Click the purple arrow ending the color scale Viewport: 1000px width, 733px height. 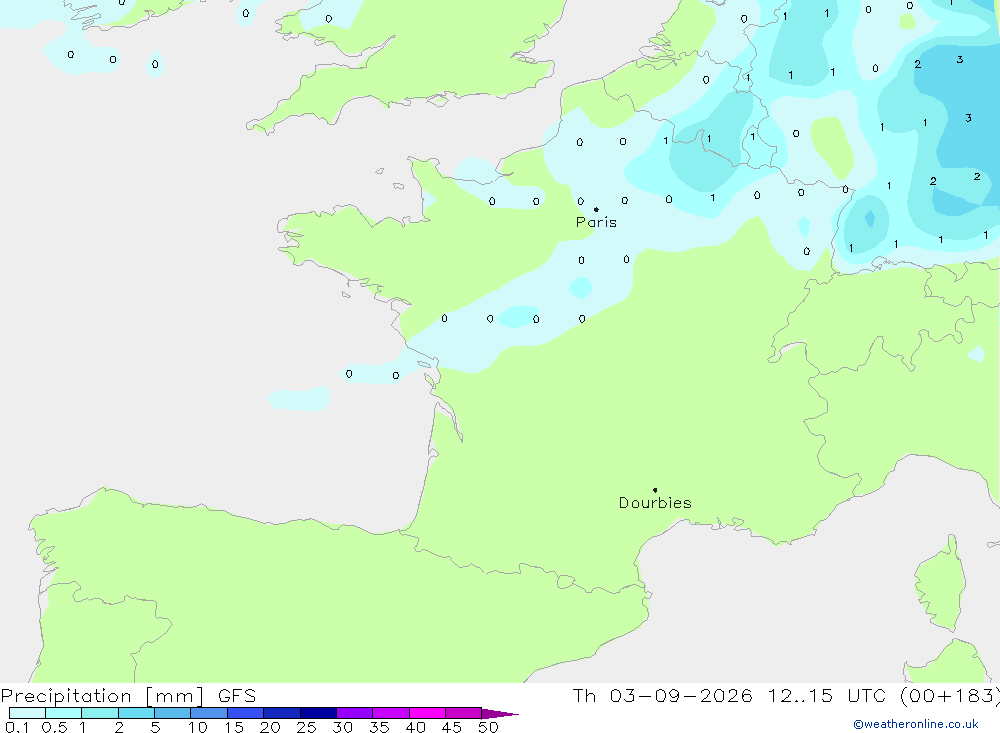coord(500,714)
